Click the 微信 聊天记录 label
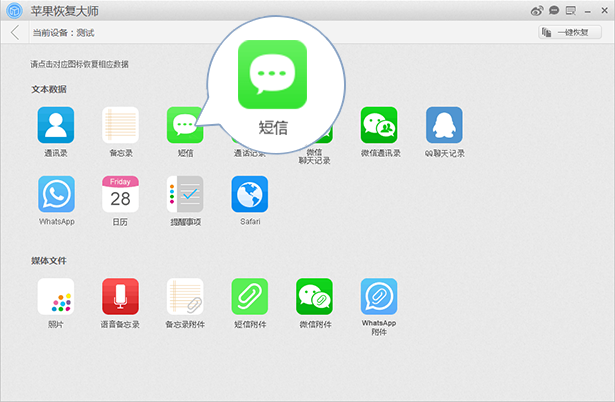The image size is (615, 402). point(315,156)
